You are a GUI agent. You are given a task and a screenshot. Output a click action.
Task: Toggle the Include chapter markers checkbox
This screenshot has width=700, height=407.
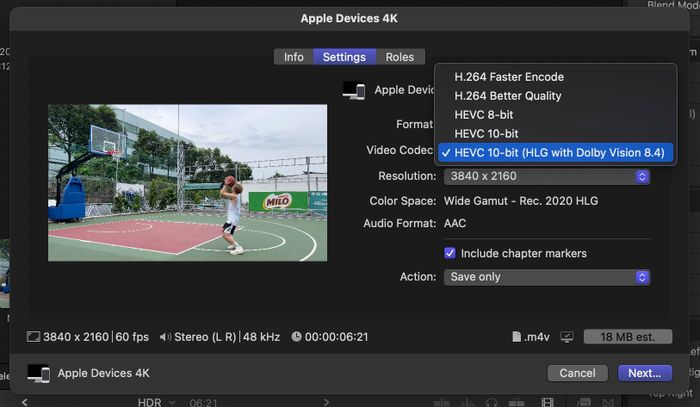point(450,253)
